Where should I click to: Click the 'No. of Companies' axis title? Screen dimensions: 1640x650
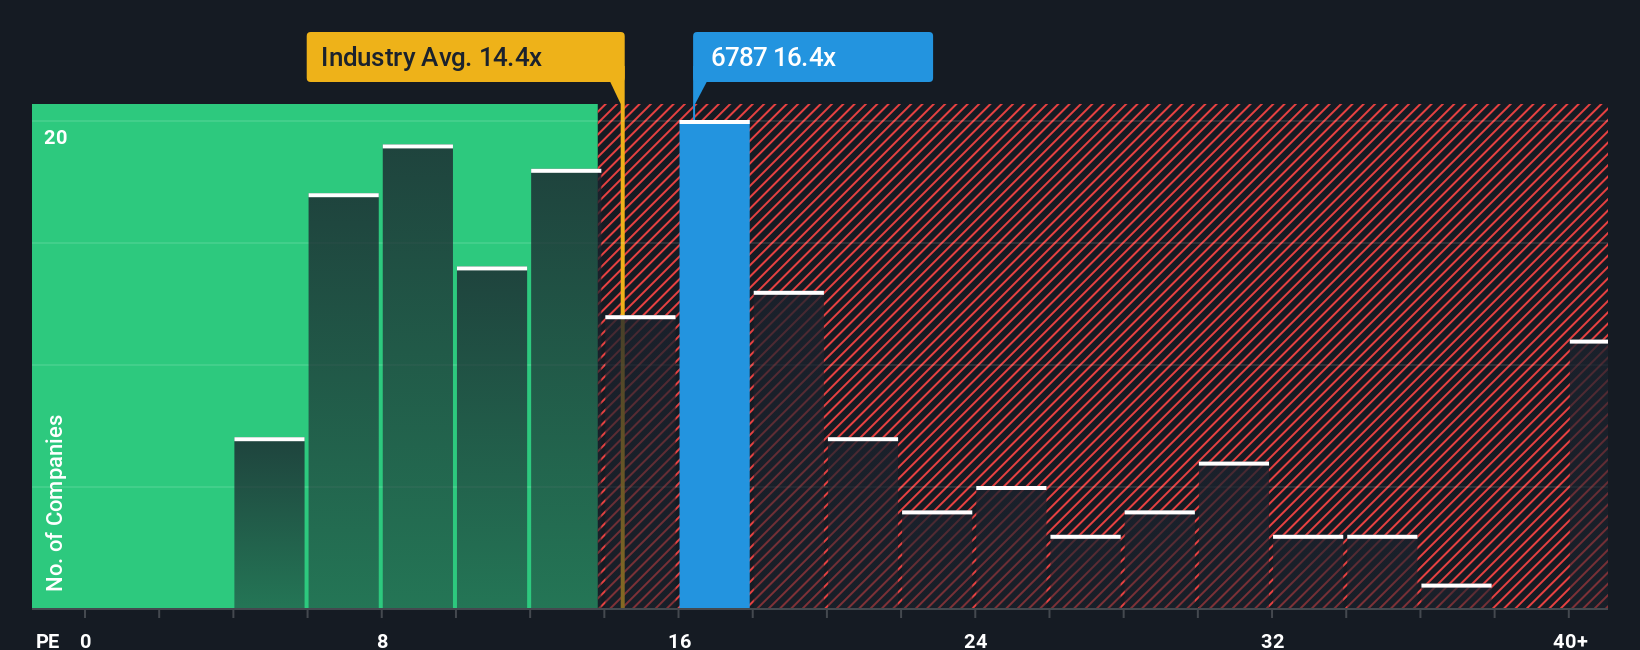point(55,502)
